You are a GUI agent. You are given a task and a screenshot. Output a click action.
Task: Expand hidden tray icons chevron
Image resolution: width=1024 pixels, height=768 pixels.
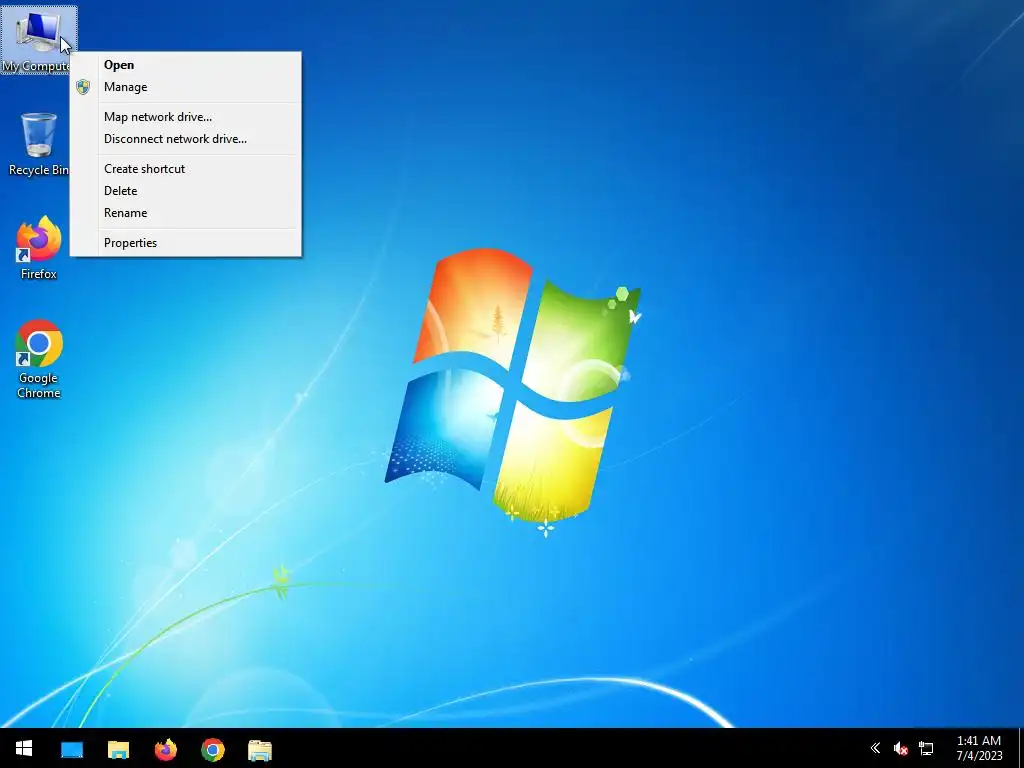[875, 748]
